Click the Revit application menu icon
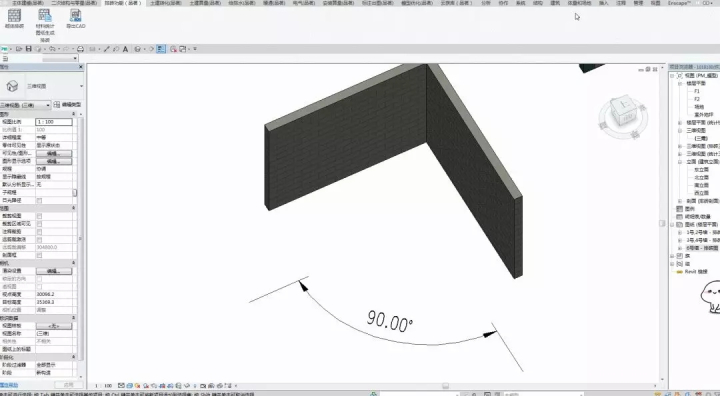 pyautogui.click(x=4, y=49)
